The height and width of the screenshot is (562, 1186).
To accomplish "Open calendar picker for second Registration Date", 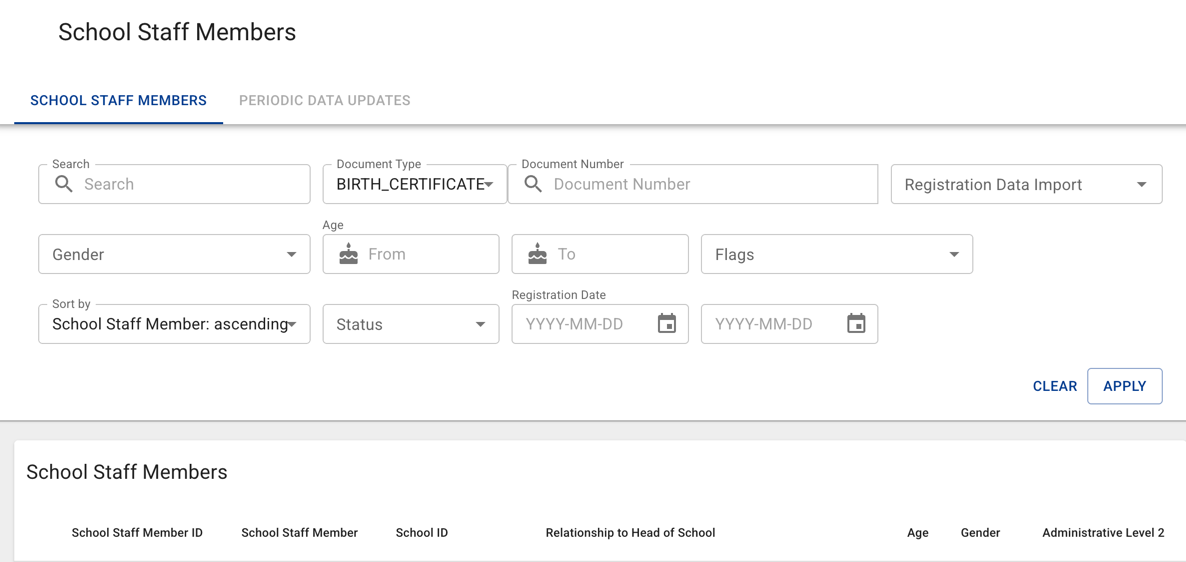I will [x=856, y=324].
